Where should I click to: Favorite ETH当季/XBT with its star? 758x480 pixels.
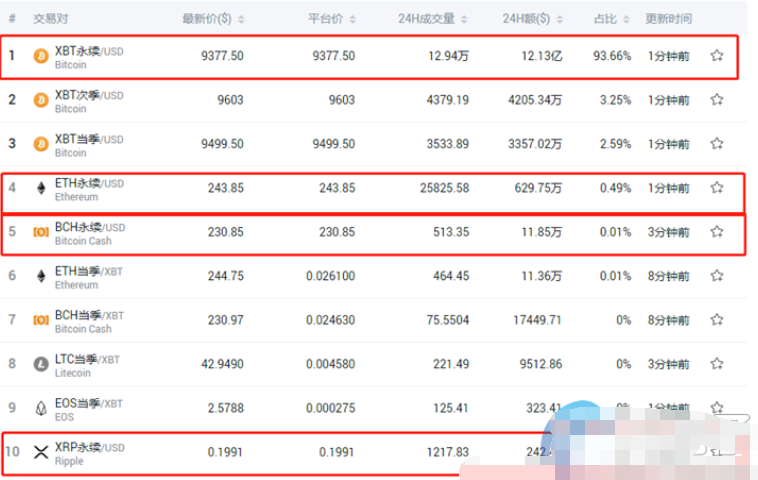[717, 276]
